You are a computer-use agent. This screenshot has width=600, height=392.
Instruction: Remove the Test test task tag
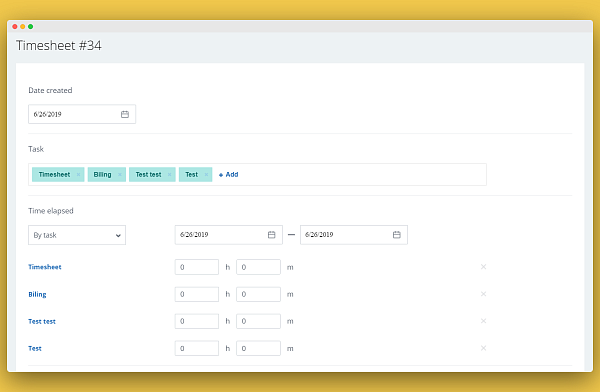point(169,175)
